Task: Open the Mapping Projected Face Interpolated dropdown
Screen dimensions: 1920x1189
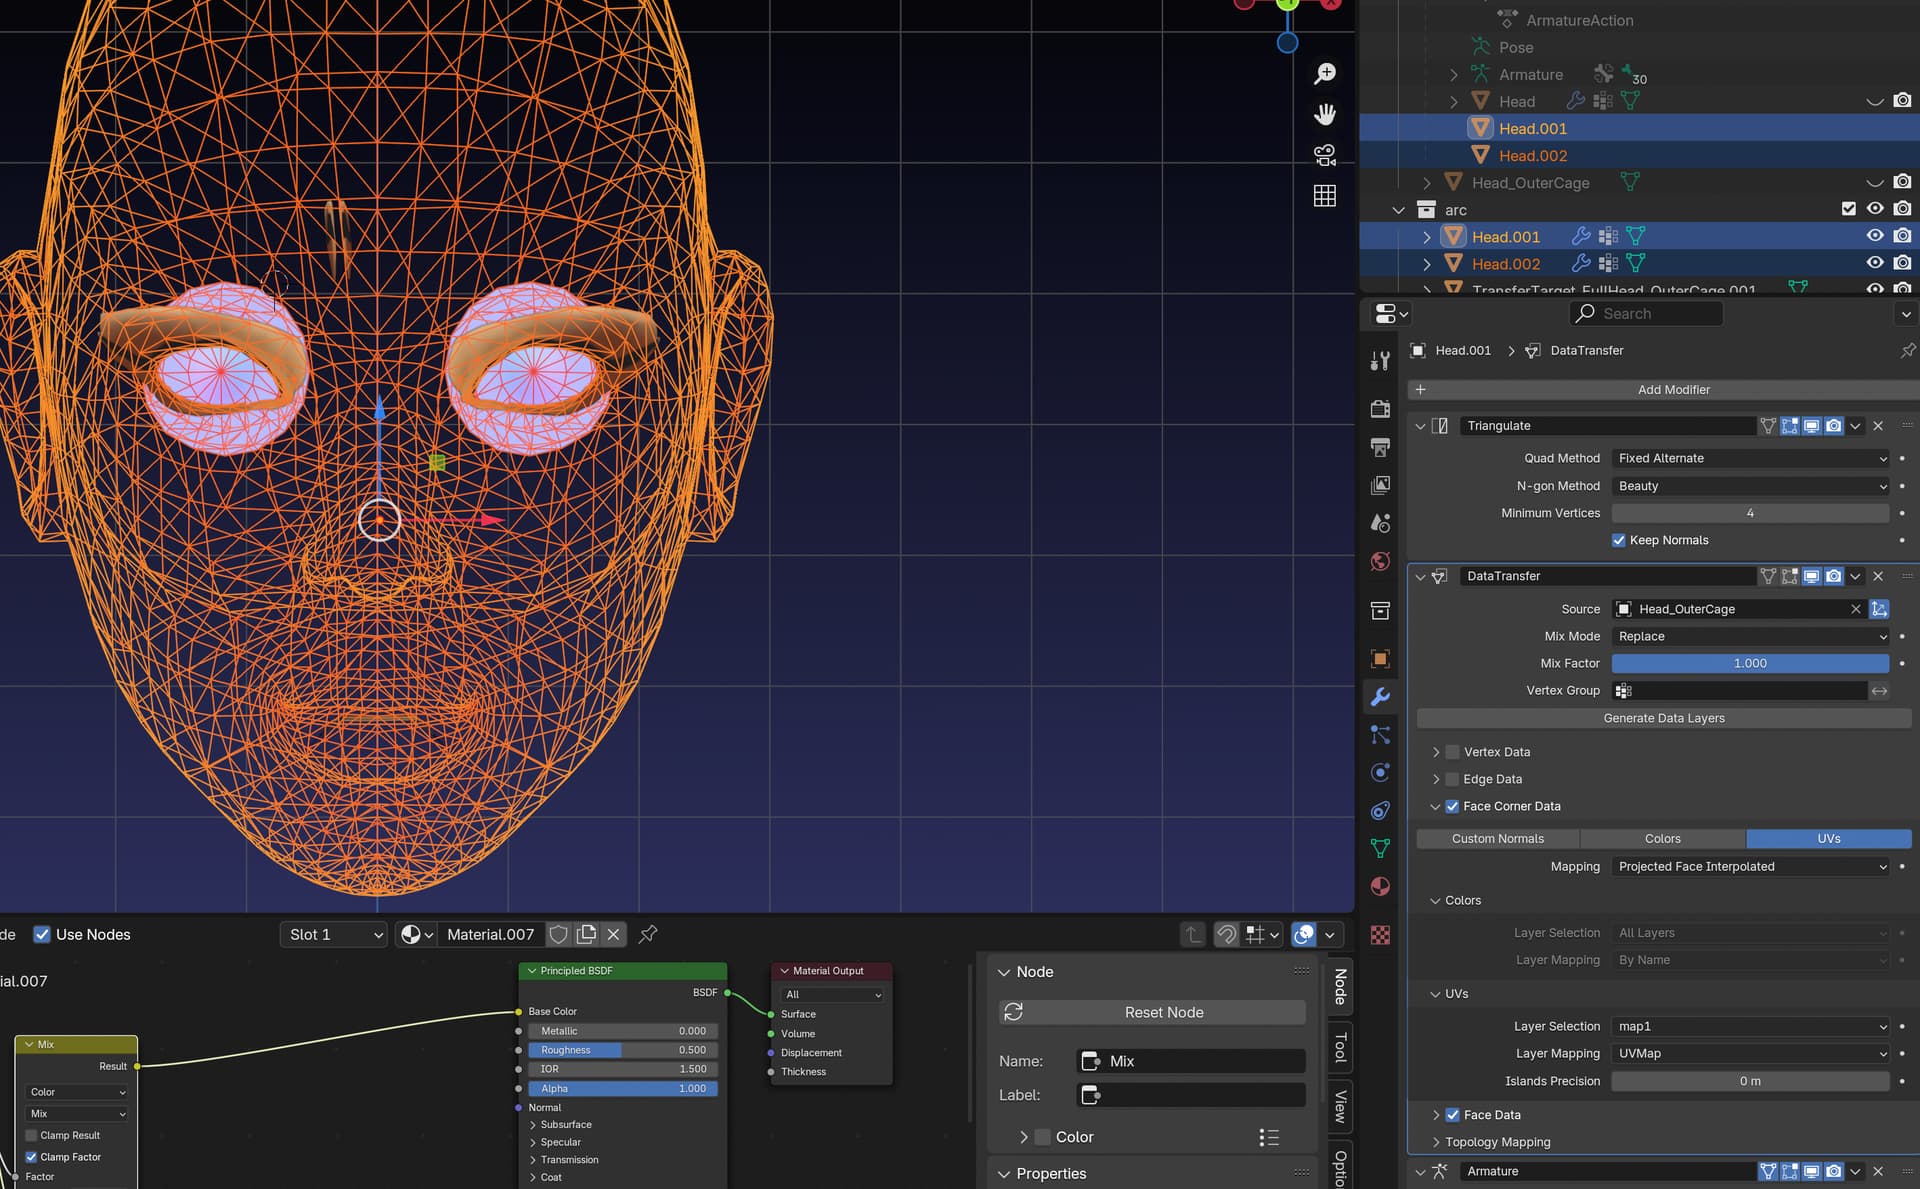Action: [1750, 867]
